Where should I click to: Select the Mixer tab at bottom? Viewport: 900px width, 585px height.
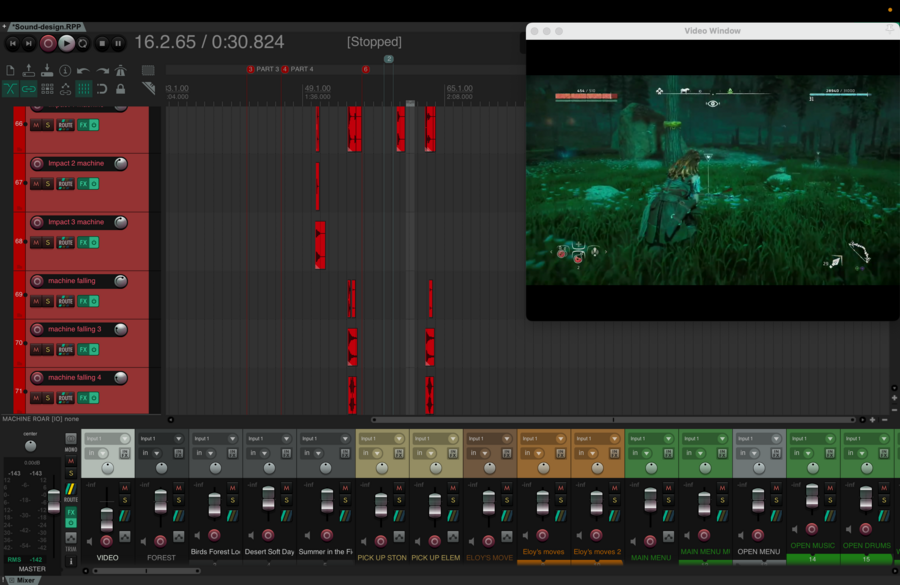click(25, 580)
